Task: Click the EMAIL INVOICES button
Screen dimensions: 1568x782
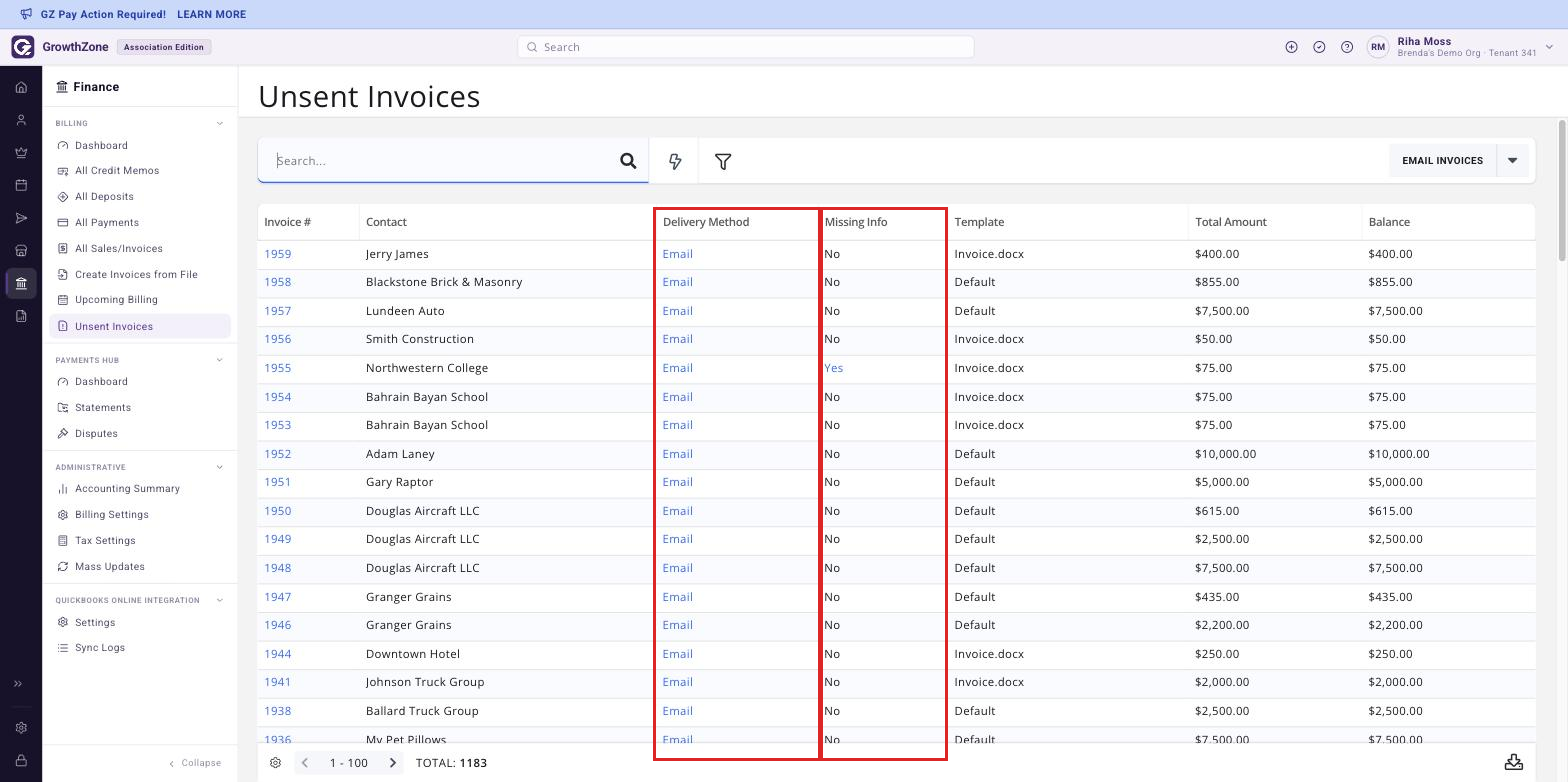Action: coord(1442,161)
